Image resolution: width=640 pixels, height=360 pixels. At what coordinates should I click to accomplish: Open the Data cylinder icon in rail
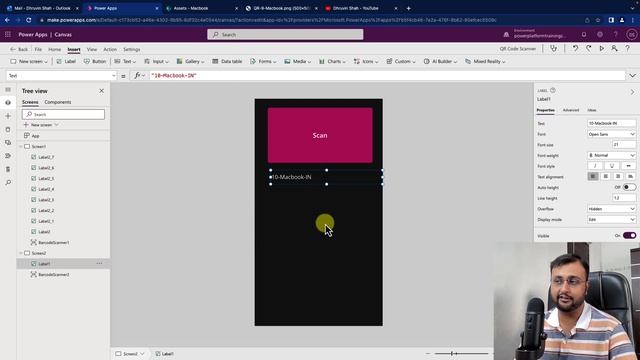8,129
